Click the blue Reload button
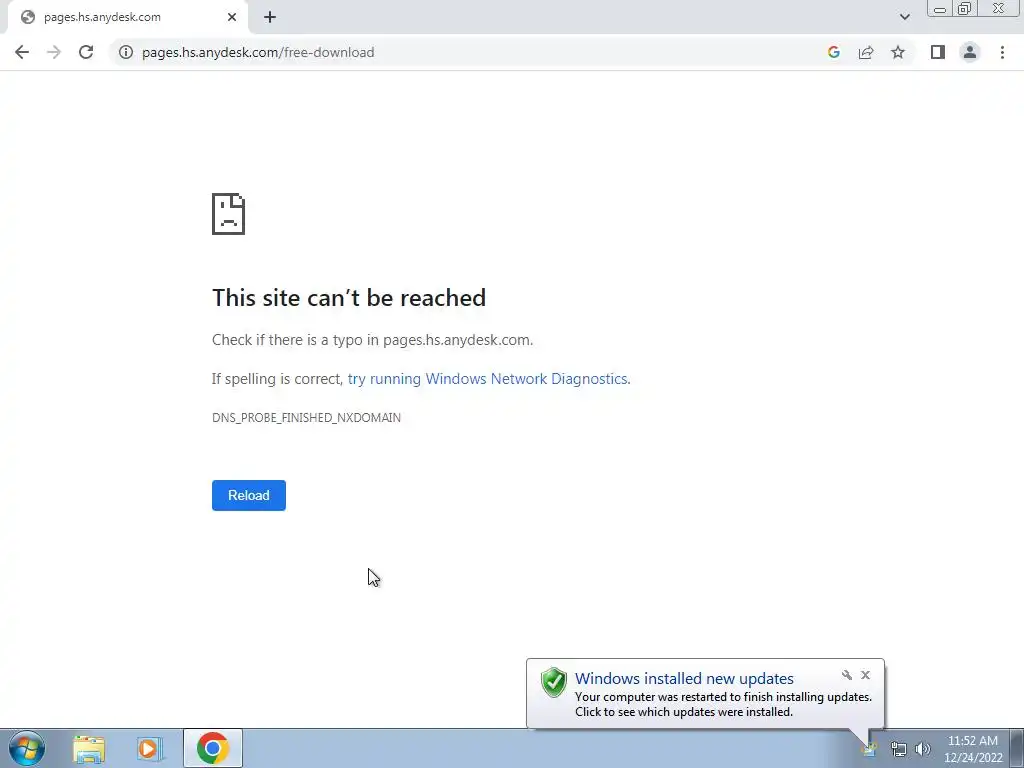Viewport: 1024px width, 768px height. tap(249, 495)
